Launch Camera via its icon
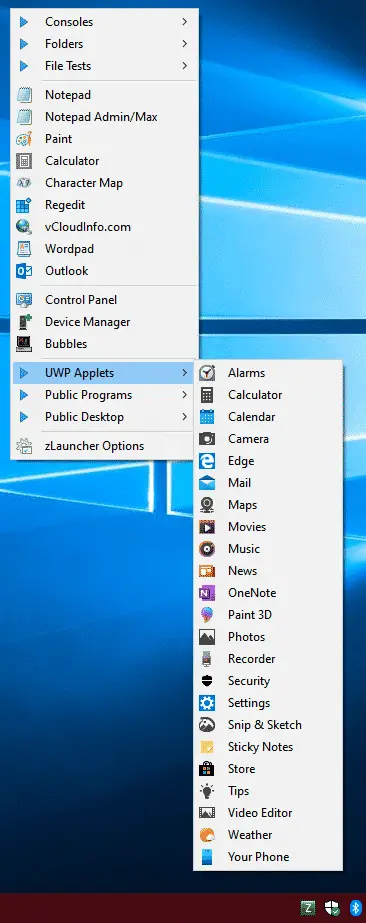Image resolution: width=366 pixels, height=923 pixels. (207, 439)
